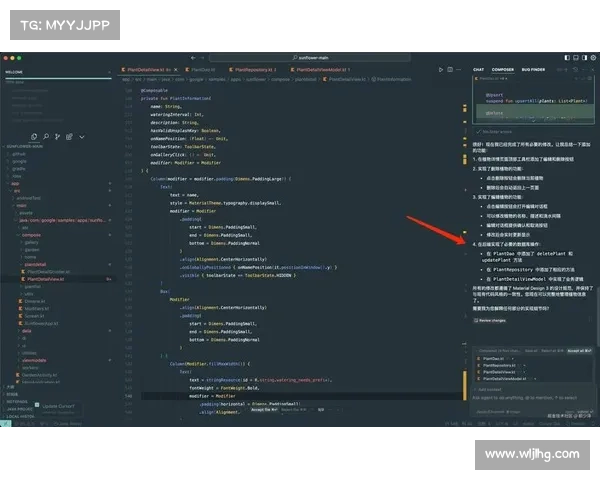Click the Run play icon above editor
Screen dimensions: 600x480
tap(441, 69)
